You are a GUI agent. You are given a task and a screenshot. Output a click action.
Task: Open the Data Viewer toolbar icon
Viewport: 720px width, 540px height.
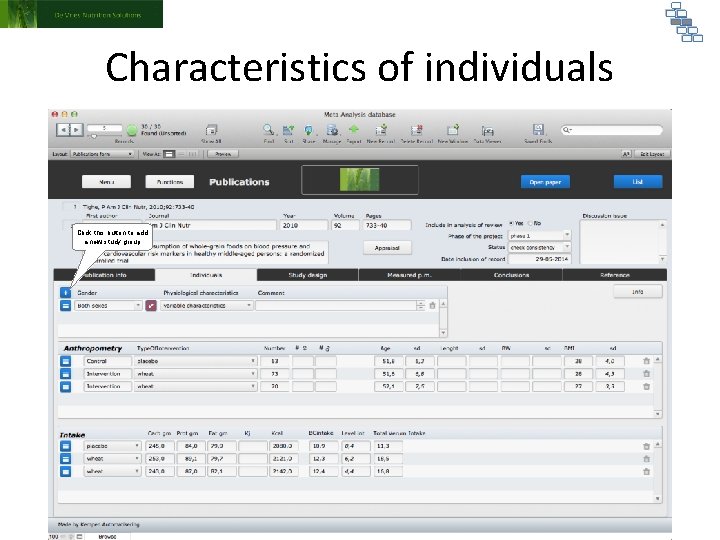pyautogui.click(x=487, y=130)
